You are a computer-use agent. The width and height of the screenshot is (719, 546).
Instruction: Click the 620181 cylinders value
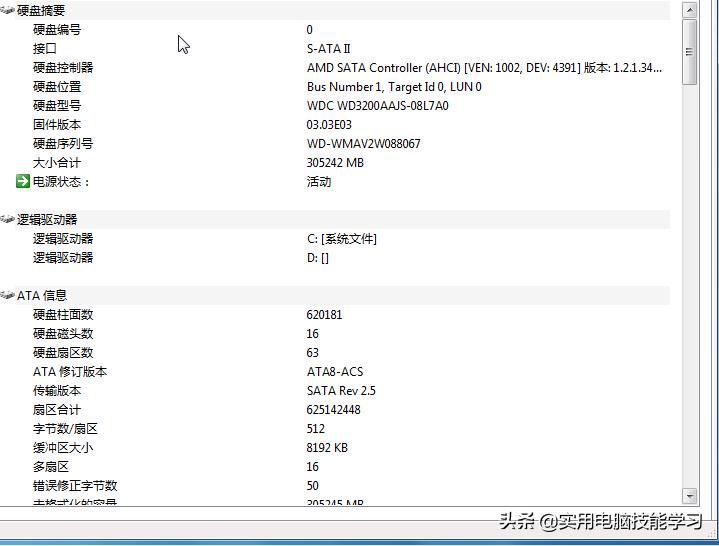coord(324,314)
